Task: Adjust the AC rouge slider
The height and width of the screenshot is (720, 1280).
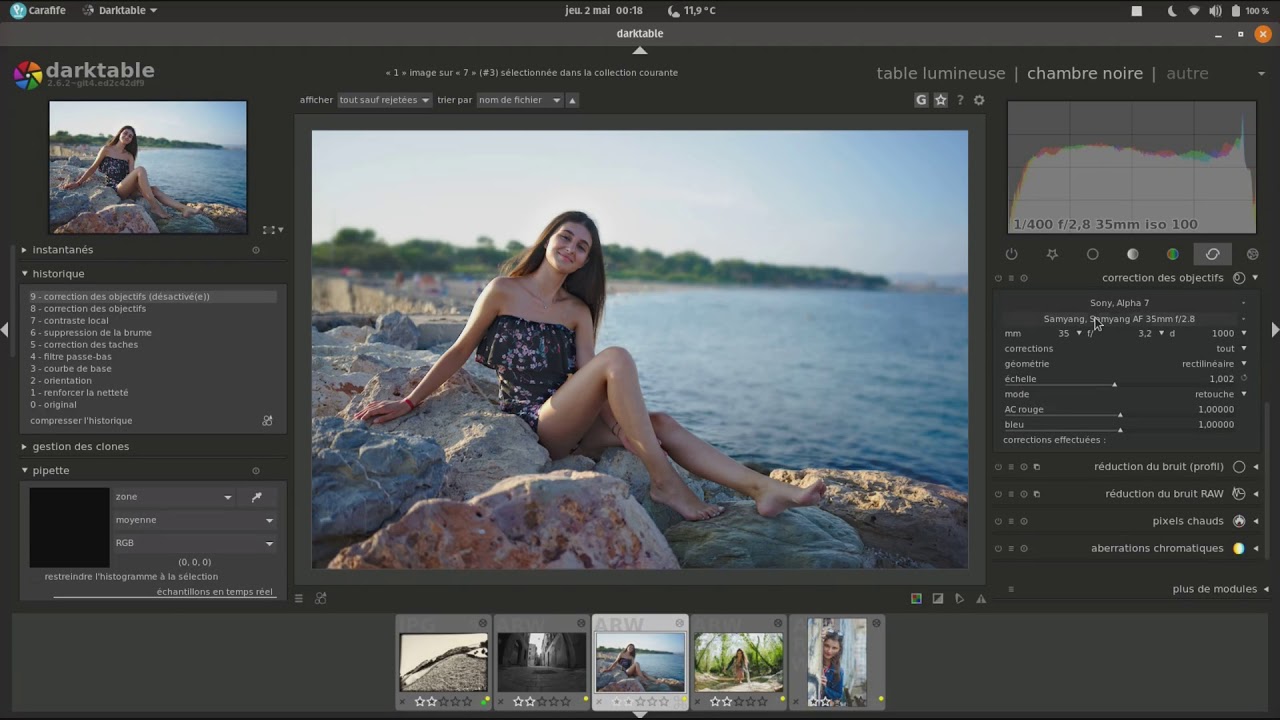Action: point(1120,409)
